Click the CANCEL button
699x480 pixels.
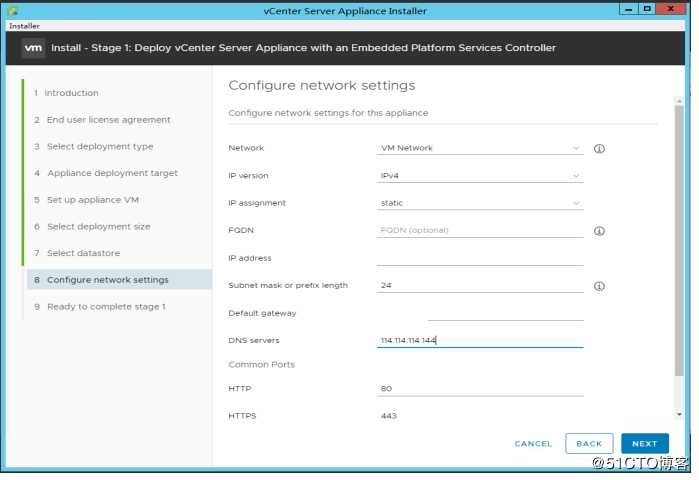(533, 444)
